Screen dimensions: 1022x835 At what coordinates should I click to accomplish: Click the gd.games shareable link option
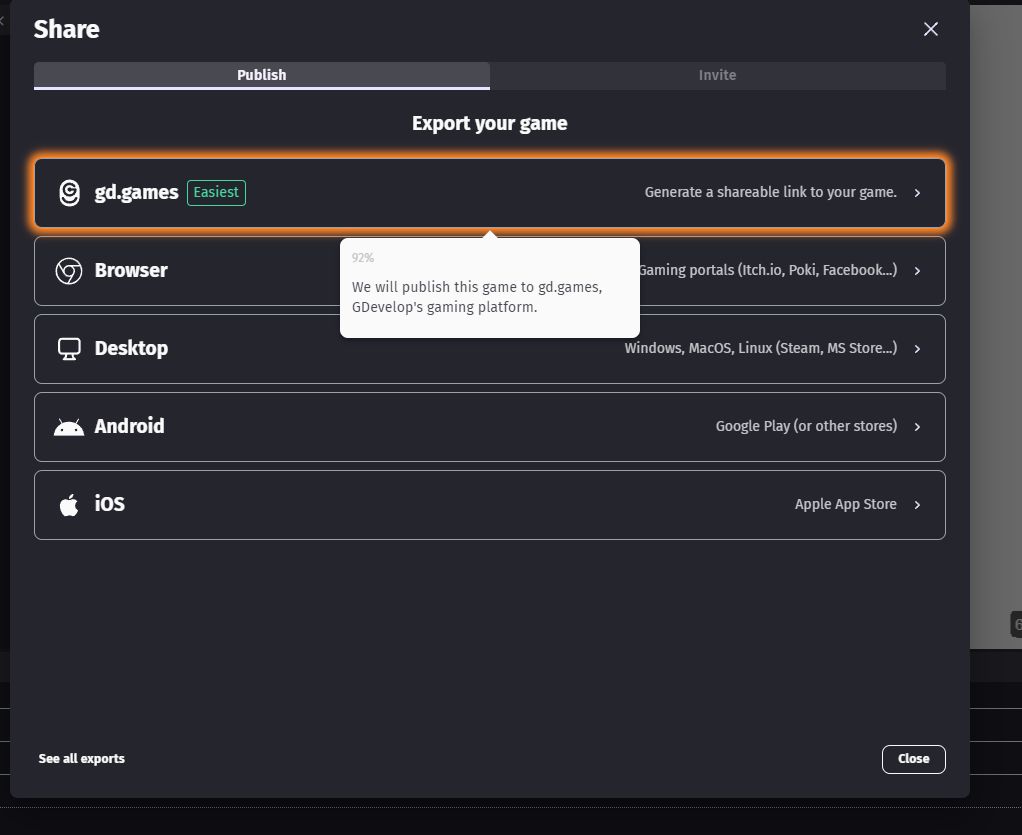tap(490, 192)
